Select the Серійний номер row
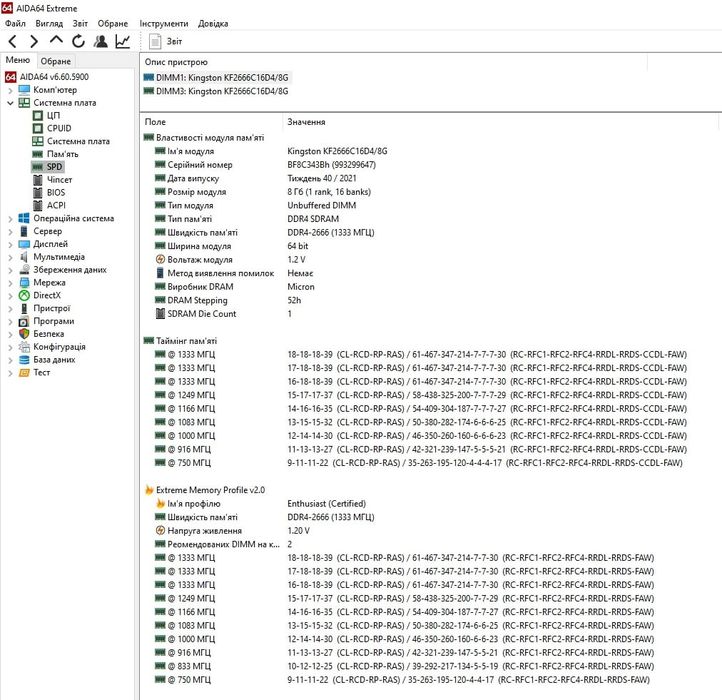The width and height of the screenshot is (722, 700). pyautogui.click(x=265, y=165)
